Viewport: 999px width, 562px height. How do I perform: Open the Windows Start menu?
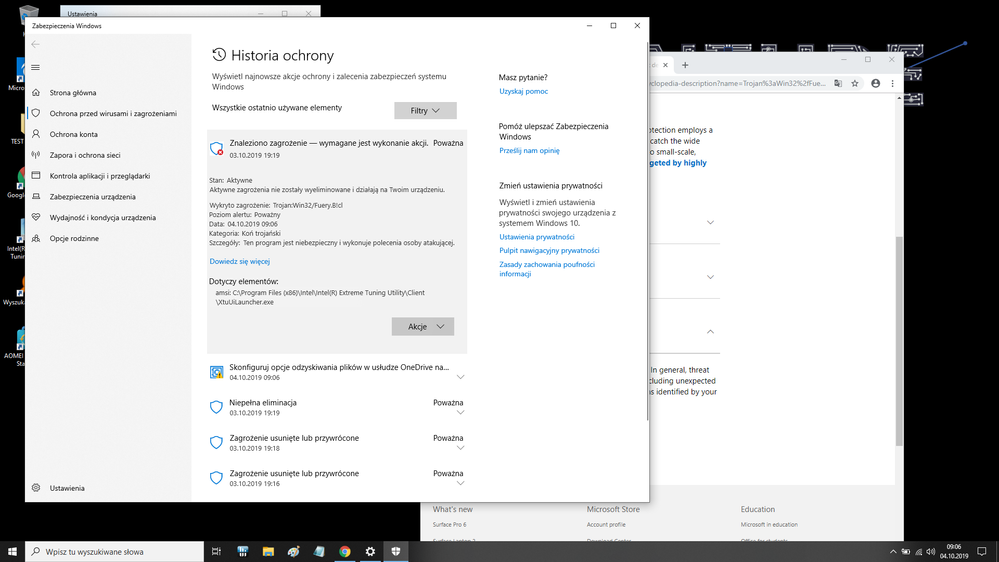point(12,551)
